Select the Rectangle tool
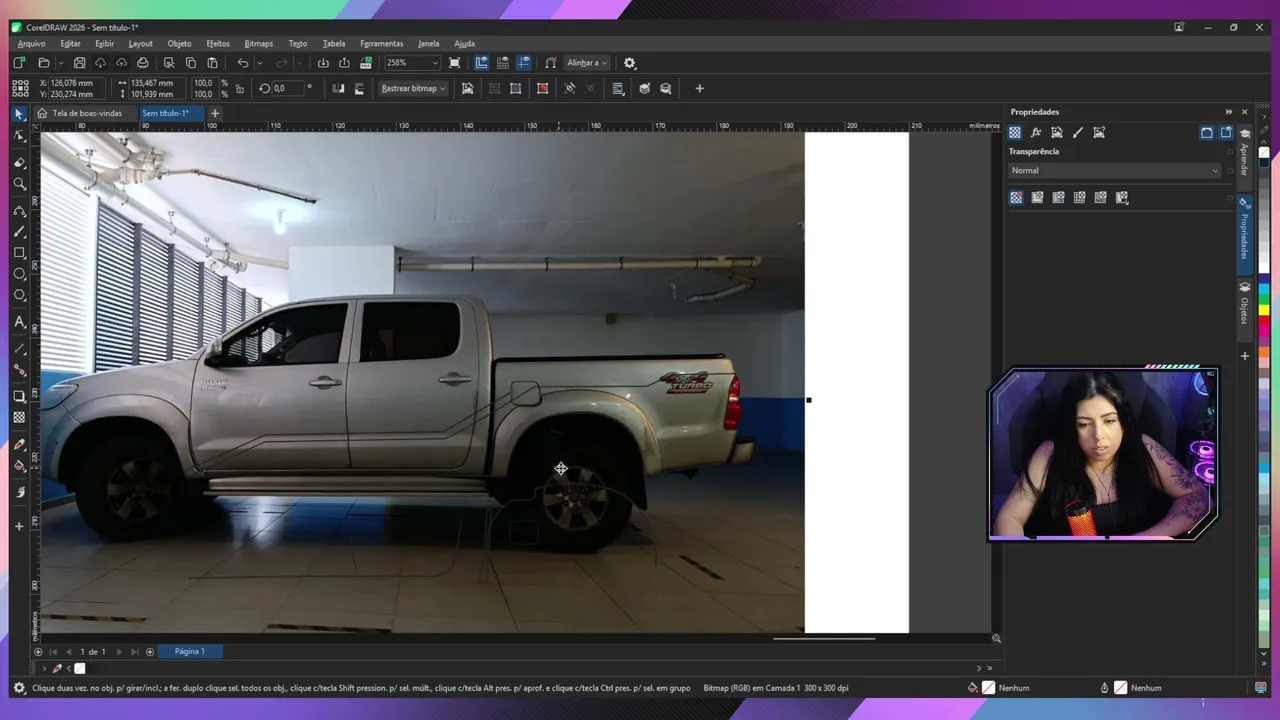This screenshot has height=720, width=1280. tap(19, 253)
